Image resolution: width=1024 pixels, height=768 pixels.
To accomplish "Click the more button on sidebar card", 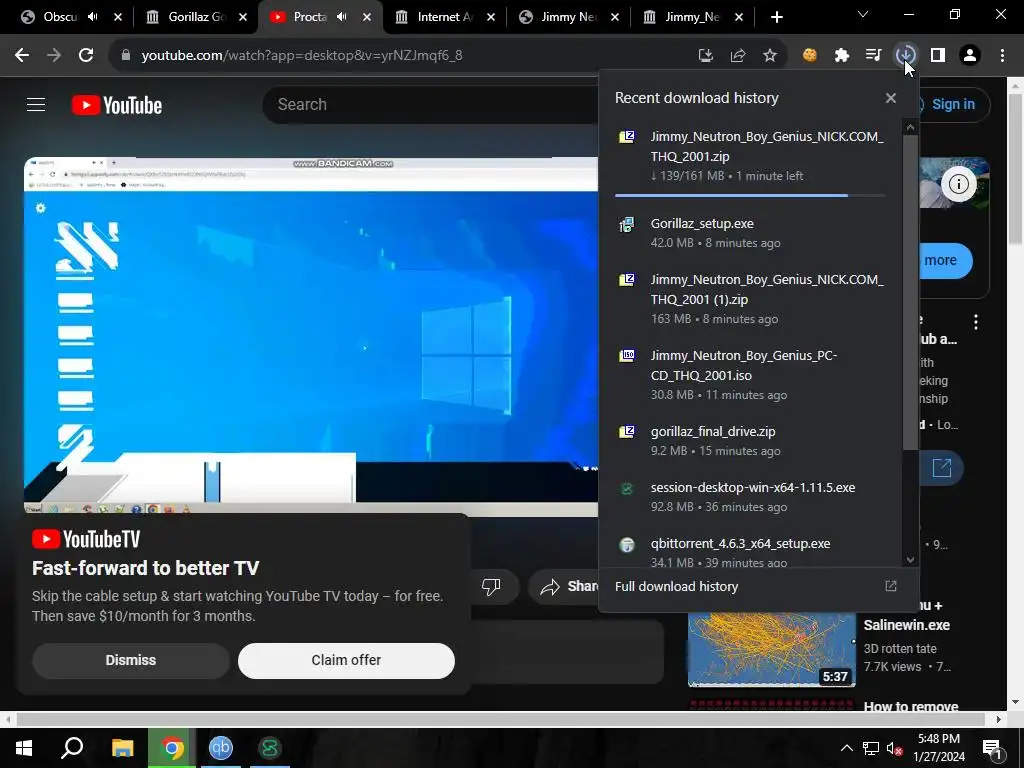I will pyautogui.click(x=944, y=260).
